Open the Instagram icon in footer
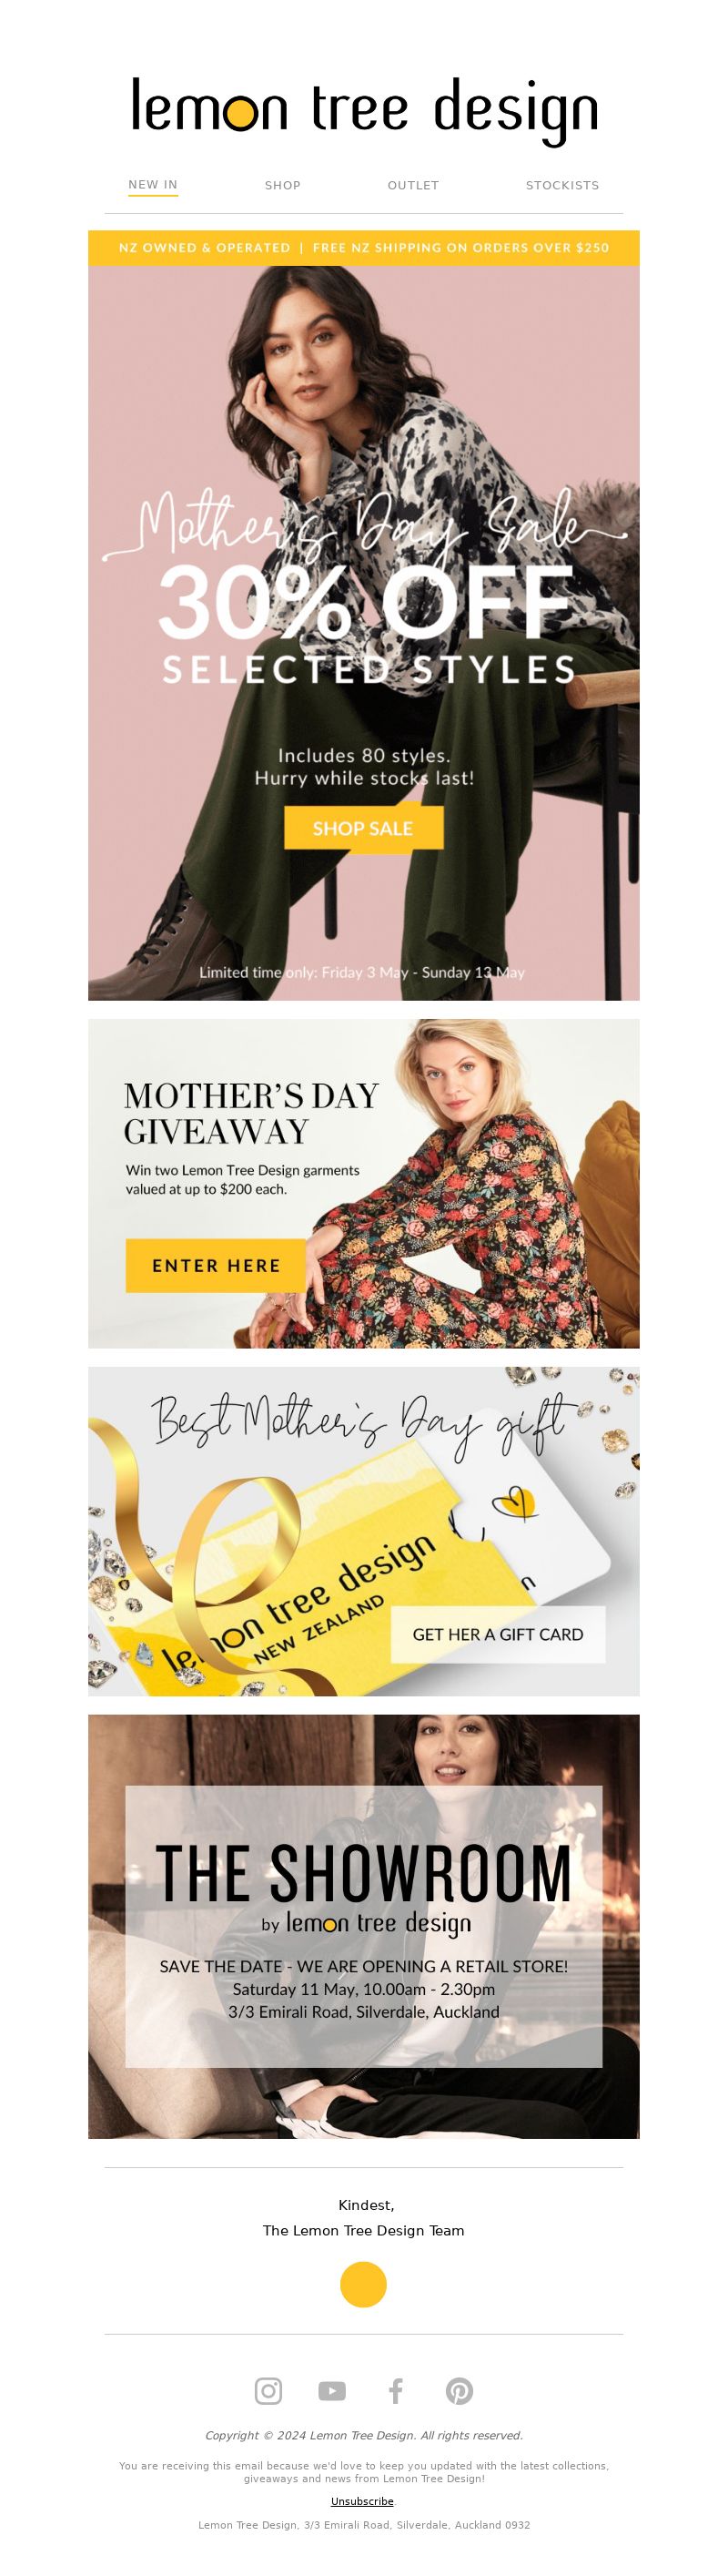Image resolution: width=728 pixels, height=2576 pixels. point(268,2390)
